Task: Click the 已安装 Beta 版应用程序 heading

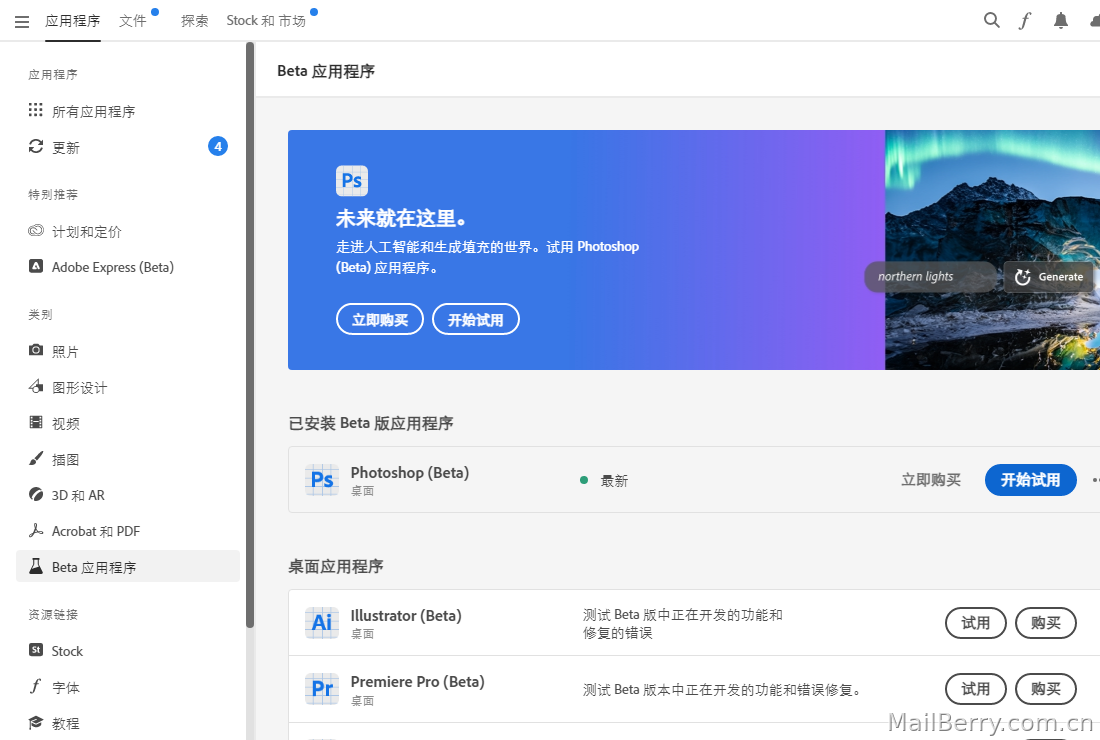Action: [x=370, y=423]
